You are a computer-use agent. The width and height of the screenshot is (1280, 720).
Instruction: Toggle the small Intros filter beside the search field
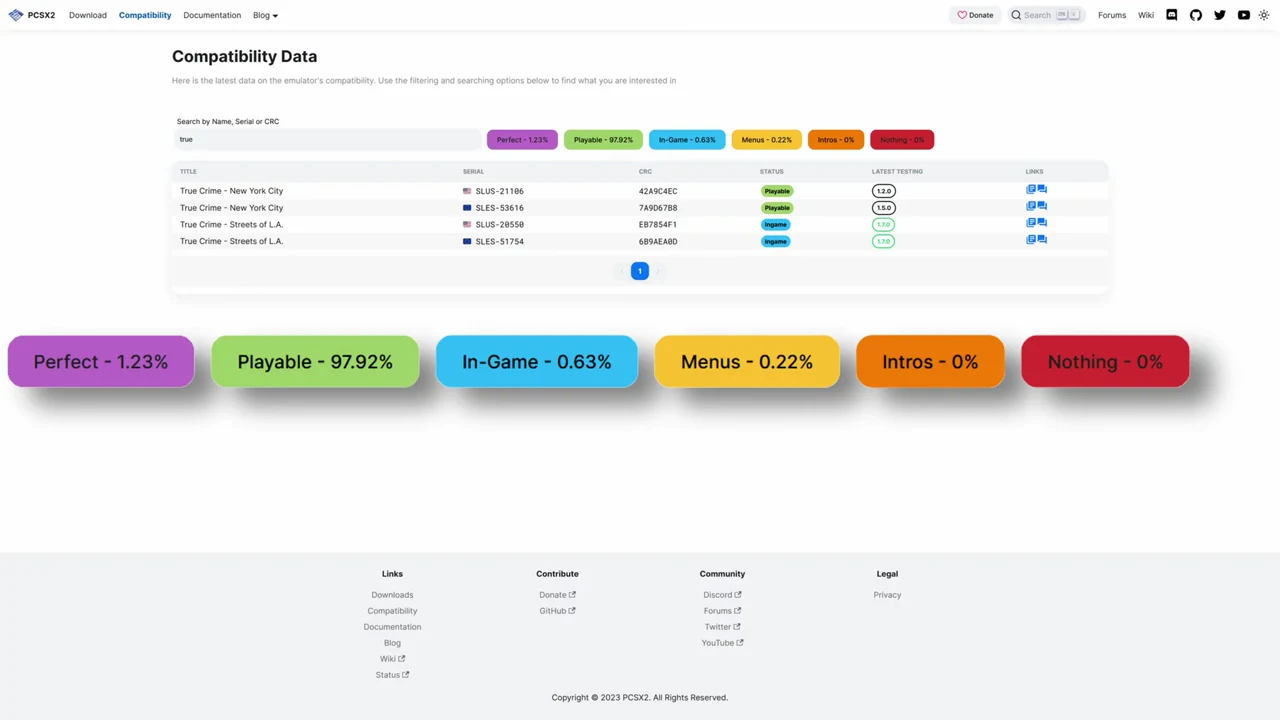tap(836, 140)
